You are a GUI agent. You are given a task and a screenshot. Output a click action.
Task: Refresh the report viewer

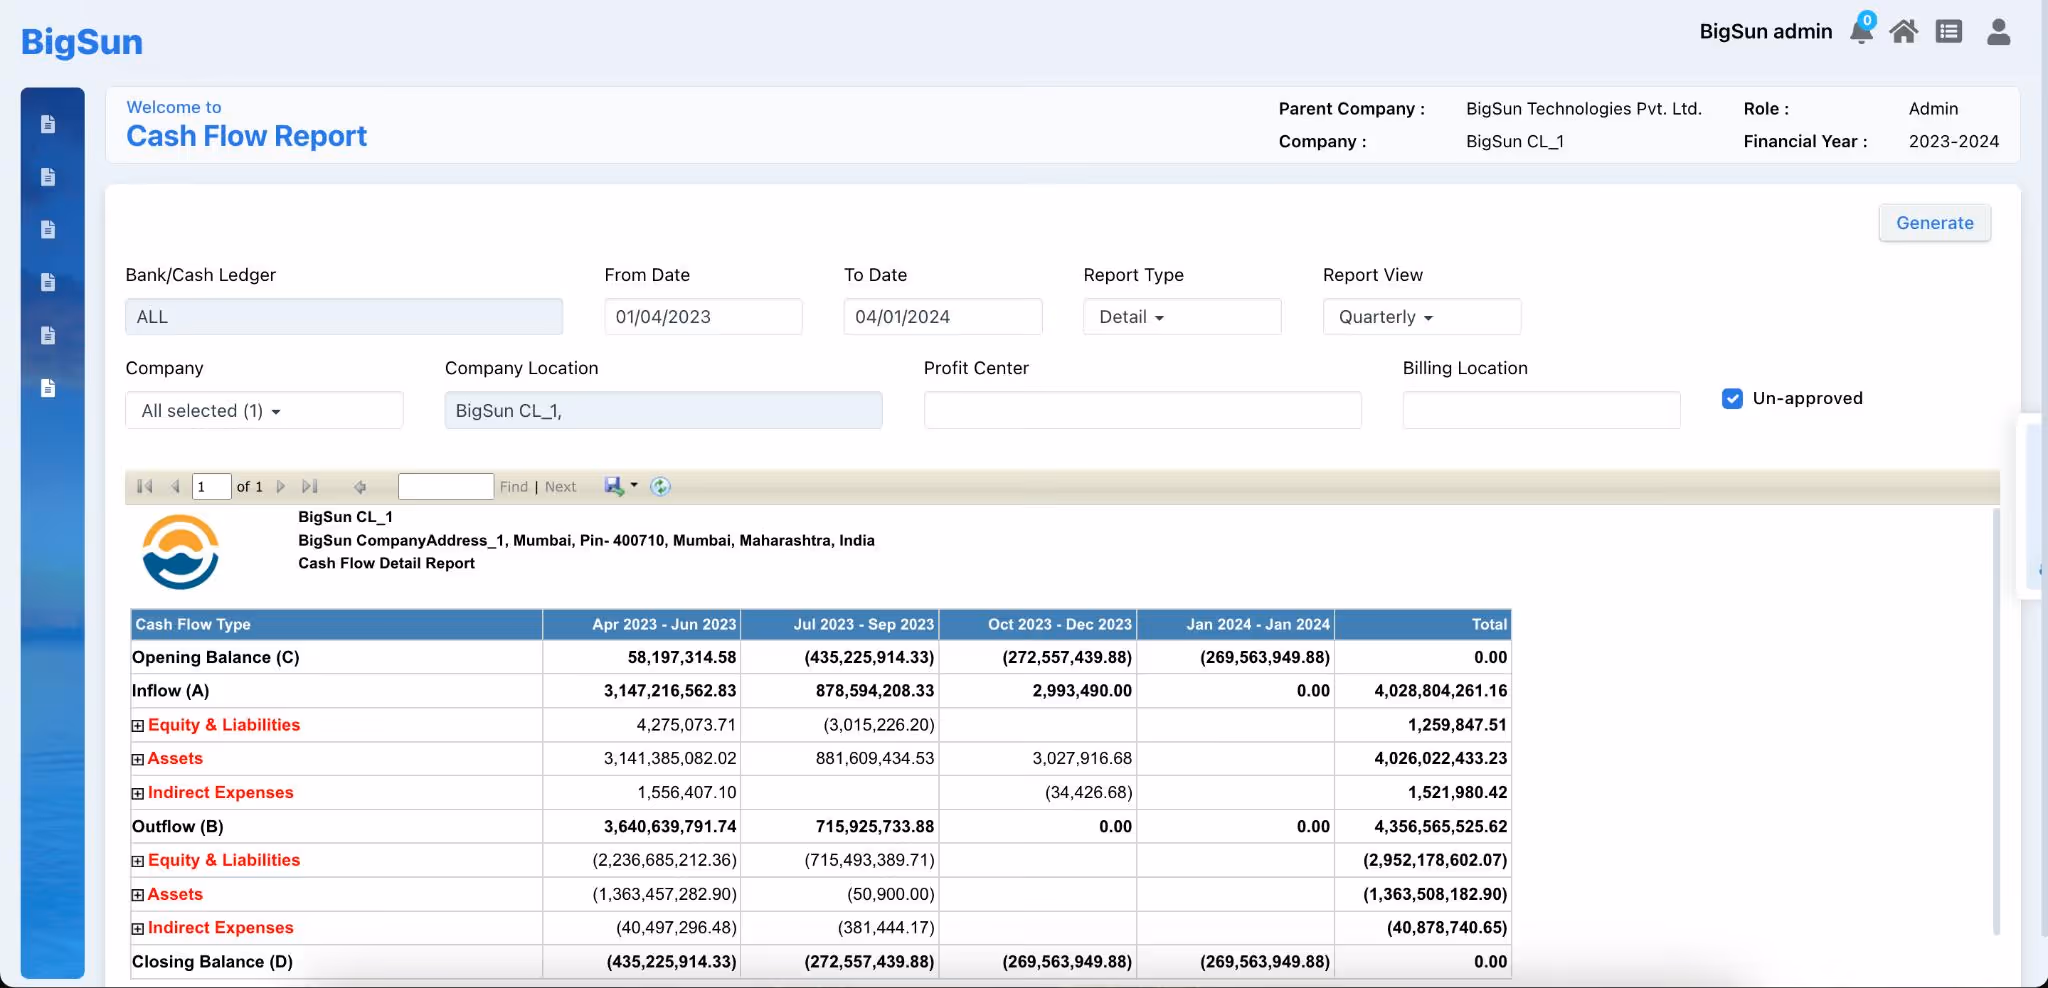[x=660, y=486]
